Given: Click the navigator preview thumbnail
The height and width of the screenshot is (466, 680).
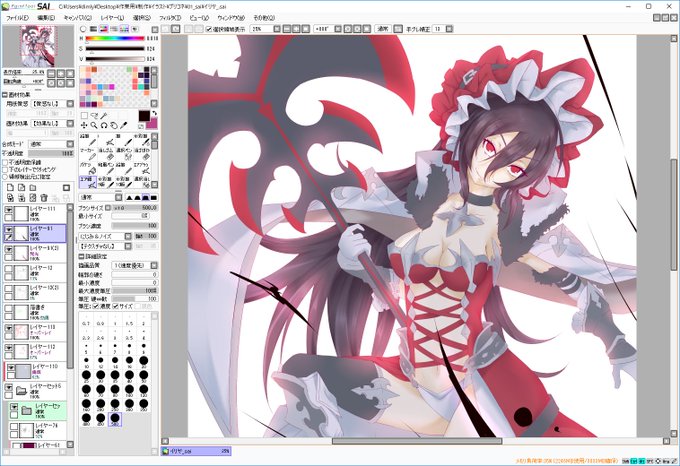Looking at the screenshot, I should pos(39,46).
